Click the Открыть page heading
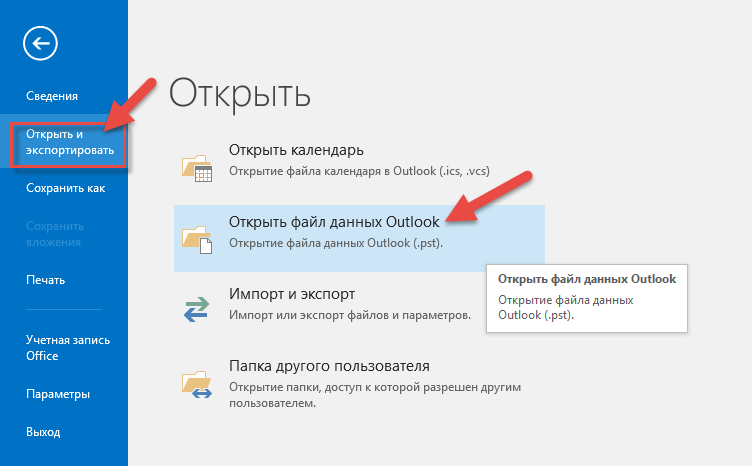The height and width of the screenshot is (466, 752). click(x=239, y=93)
